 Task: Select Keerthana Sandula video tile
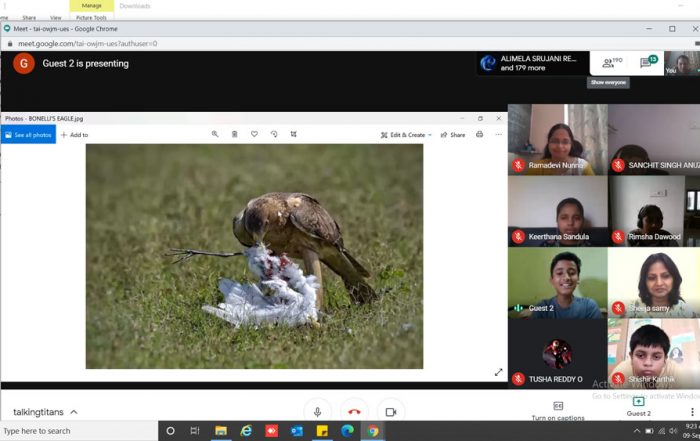(x=558, y=211)
